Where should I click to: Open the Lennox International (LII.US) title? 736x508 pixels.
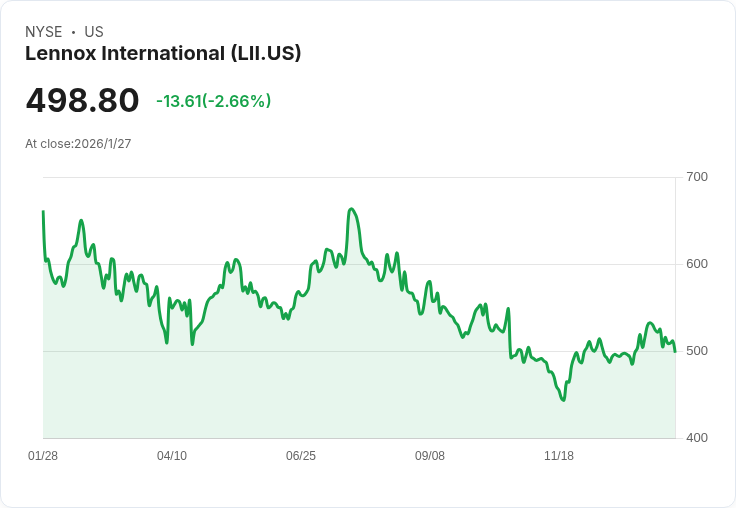click(x=163, y=53)
